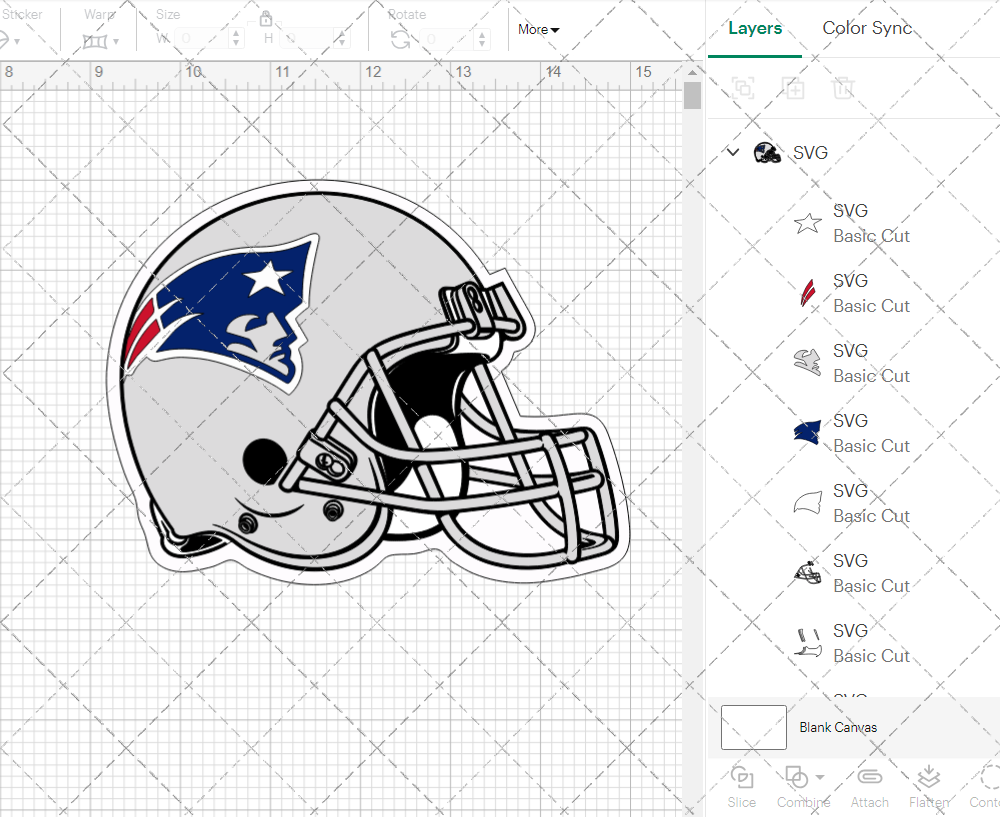Select the white star SVG layer
This screenshot has height=817, width=1000.
pyautogui.click(x=853, y=223)
